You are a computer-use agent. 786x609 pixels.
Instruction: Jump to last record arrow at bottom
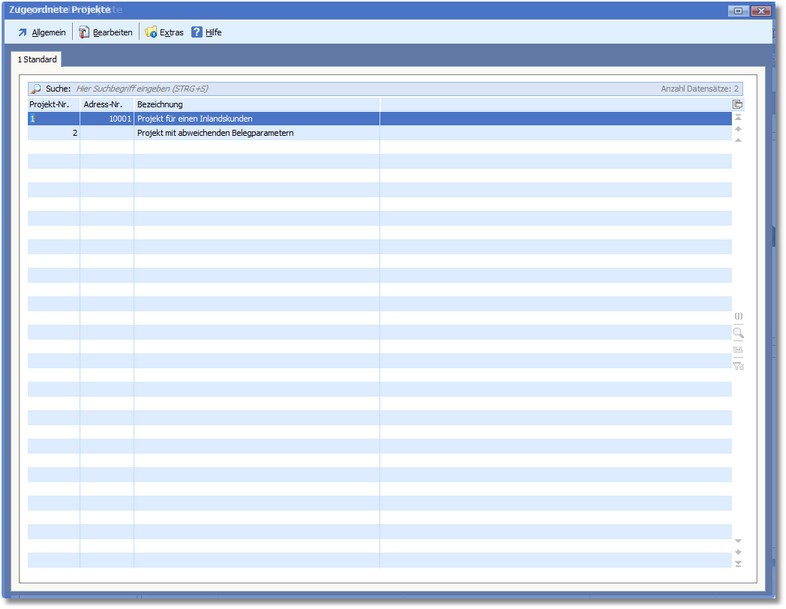coord(738,564)
